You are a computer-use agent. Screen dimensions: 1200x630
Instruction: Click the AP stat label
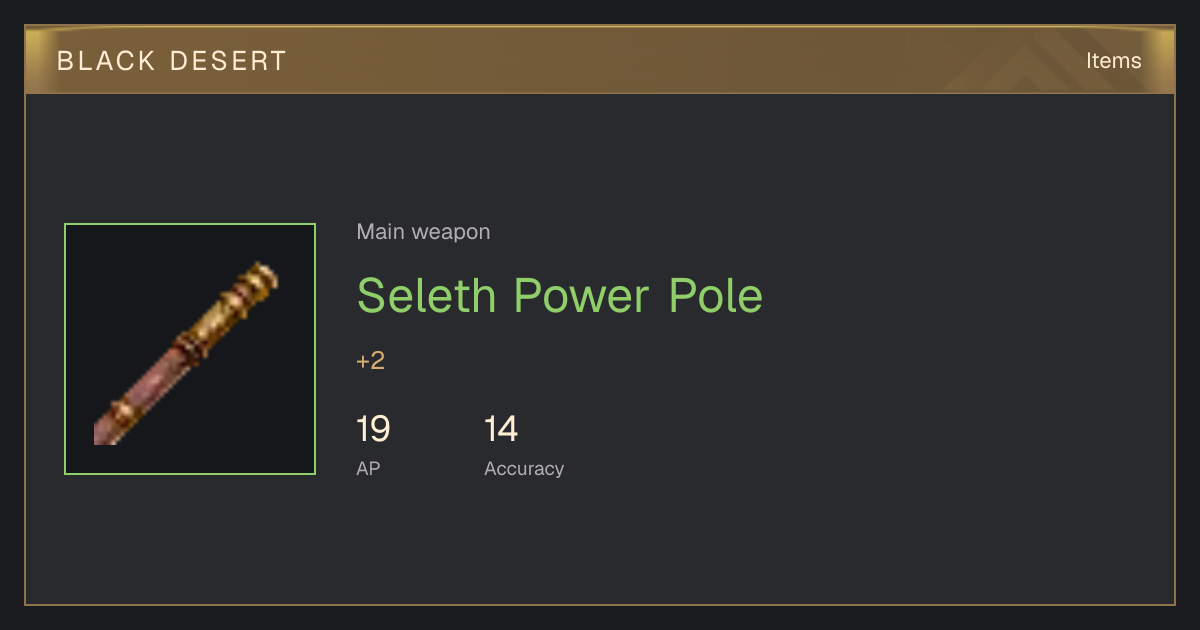(x=368, y=468)
